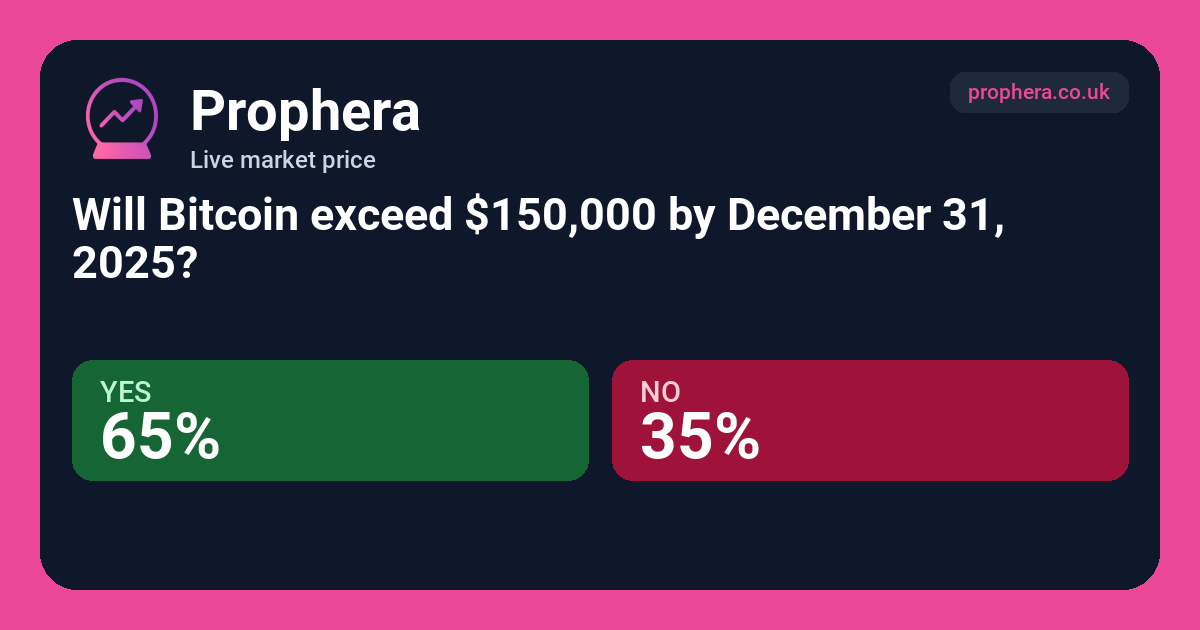Click the YES label text

126,392
